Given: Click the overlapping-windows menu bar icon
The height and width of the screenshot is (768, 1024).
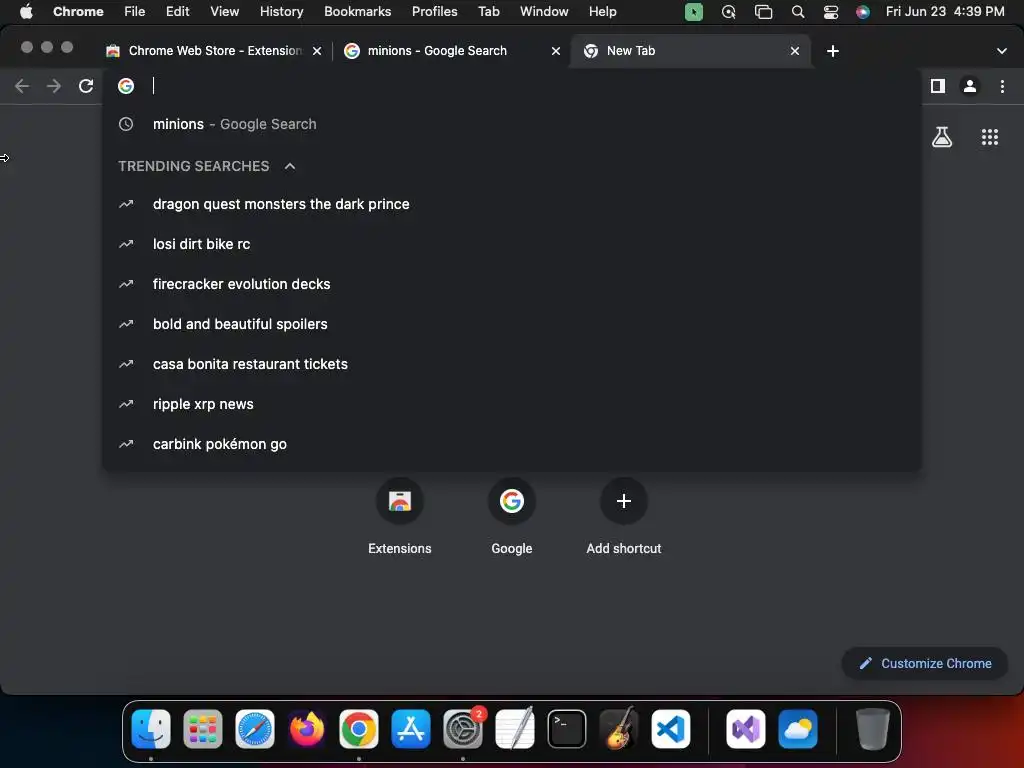Looking at the screenshot, I should point(763,12).
